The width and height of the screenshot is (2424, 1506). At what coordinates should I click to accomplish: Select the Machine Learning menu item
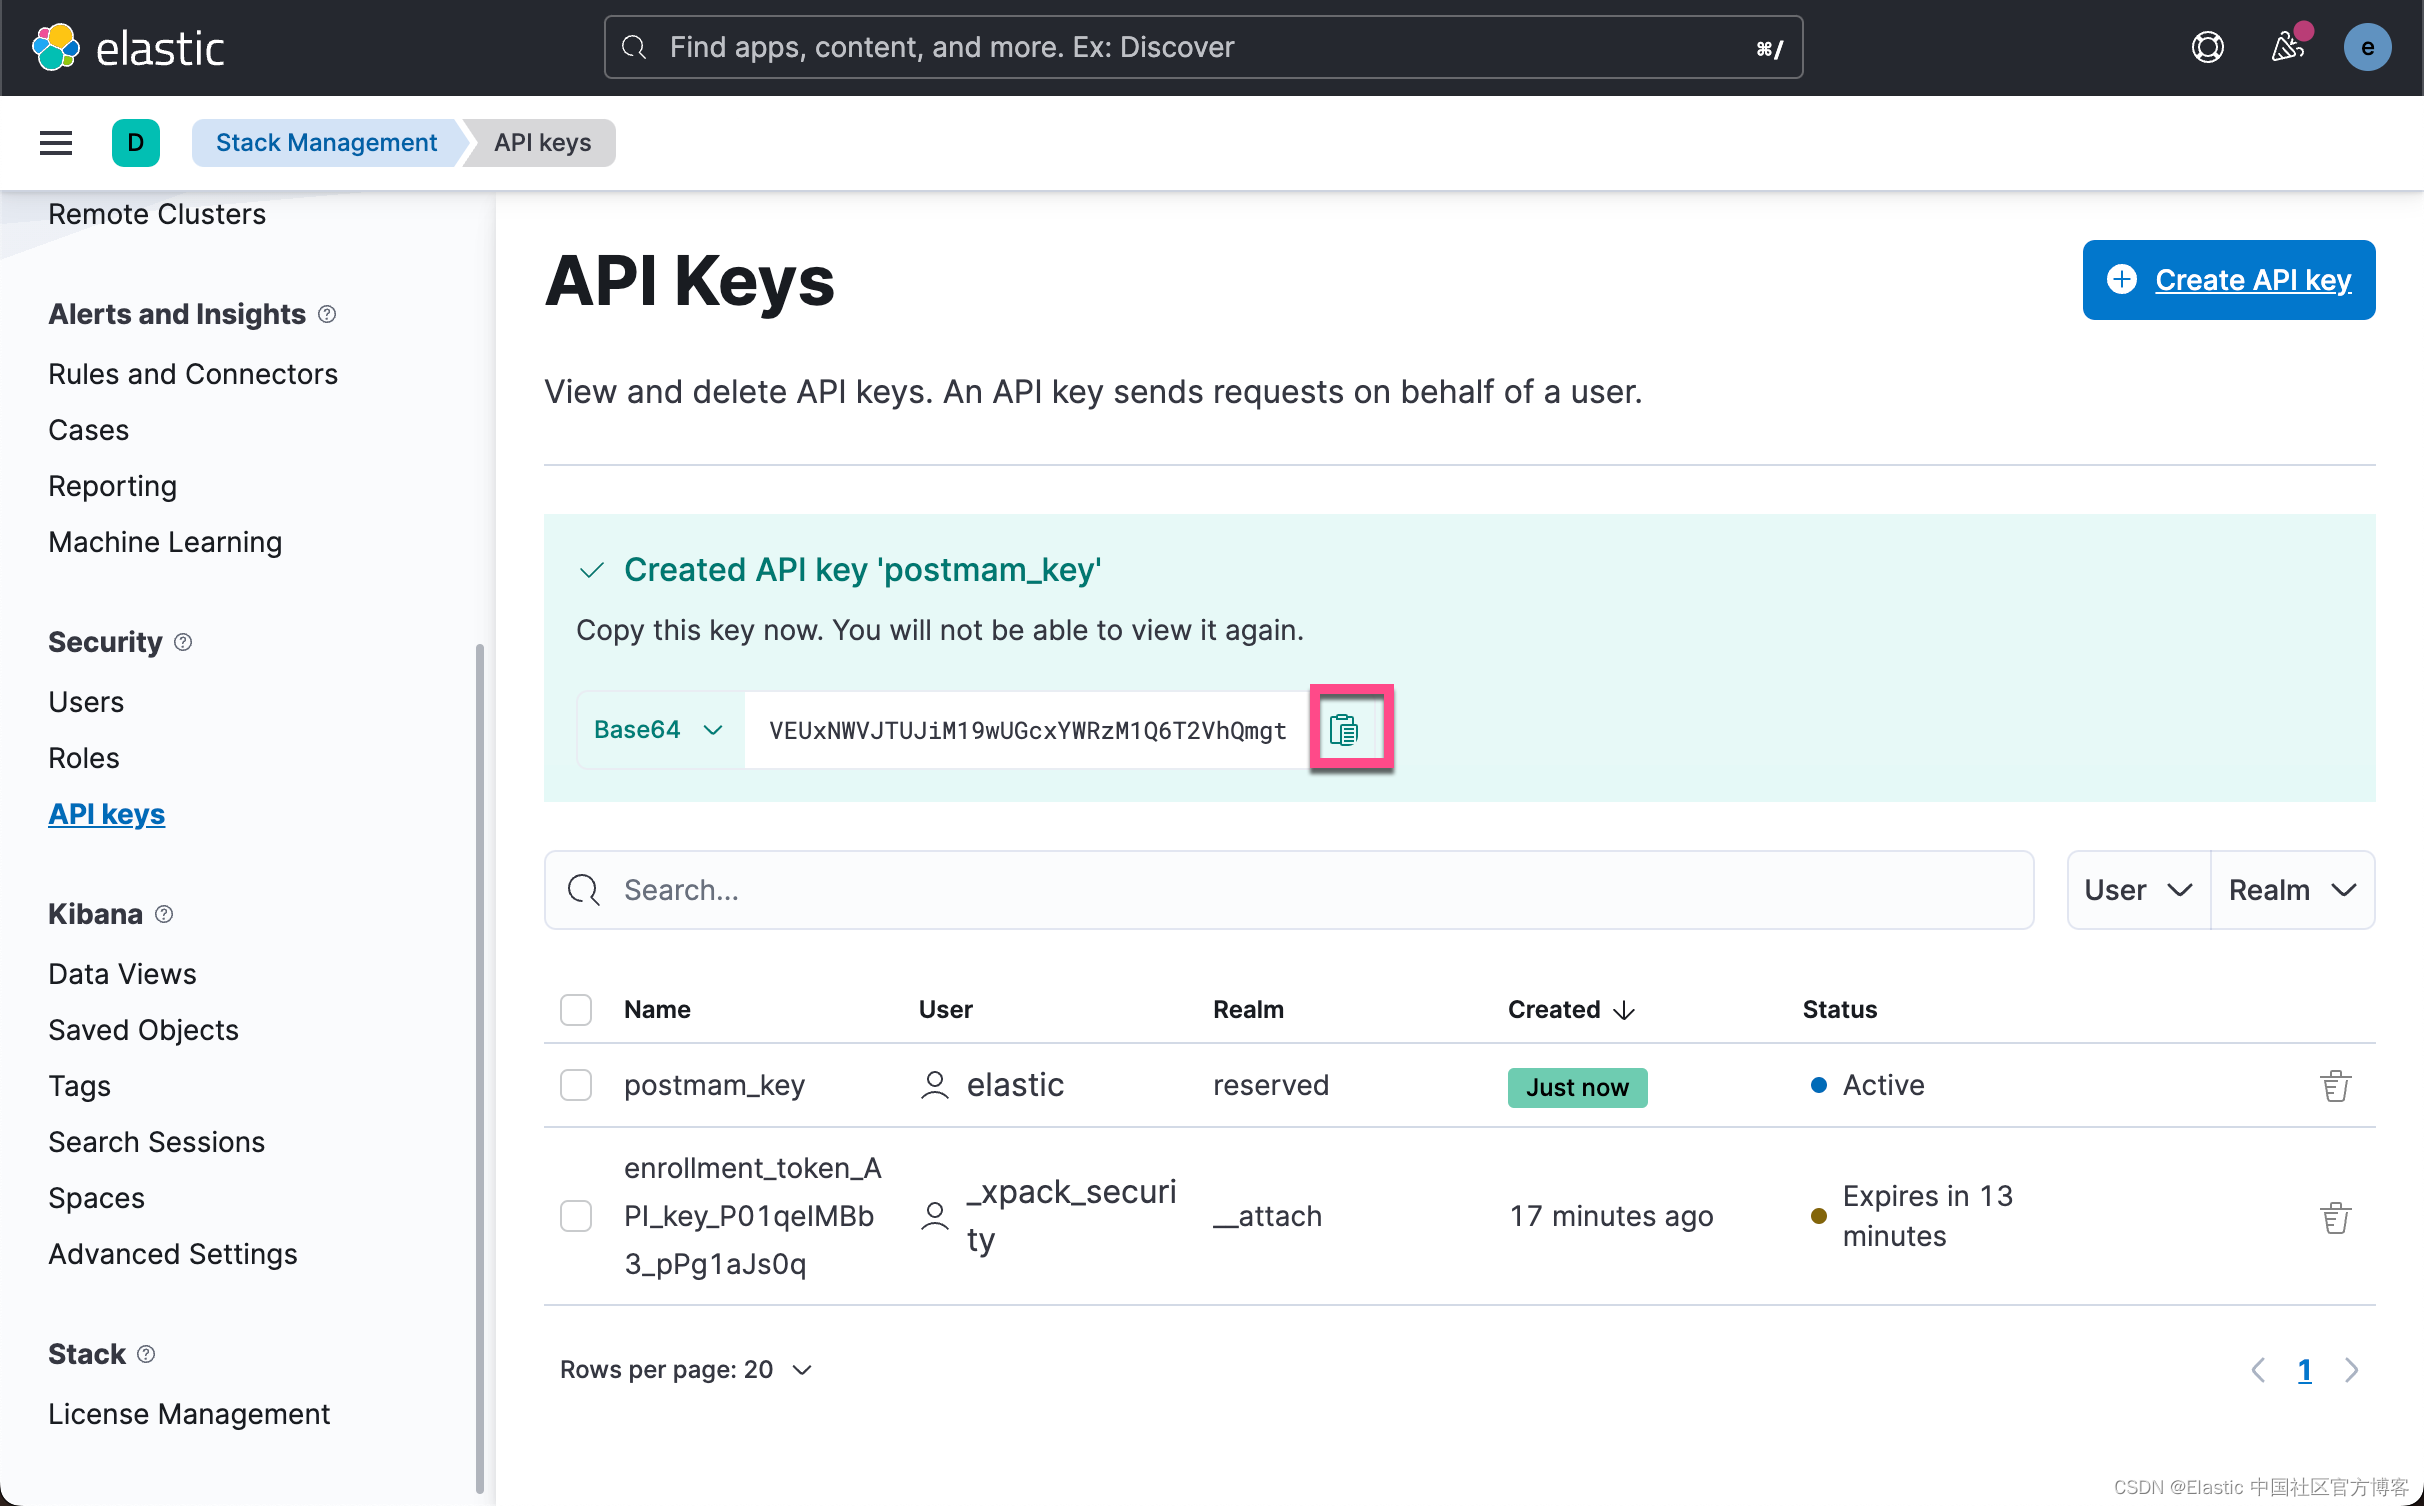pos(165,540)
